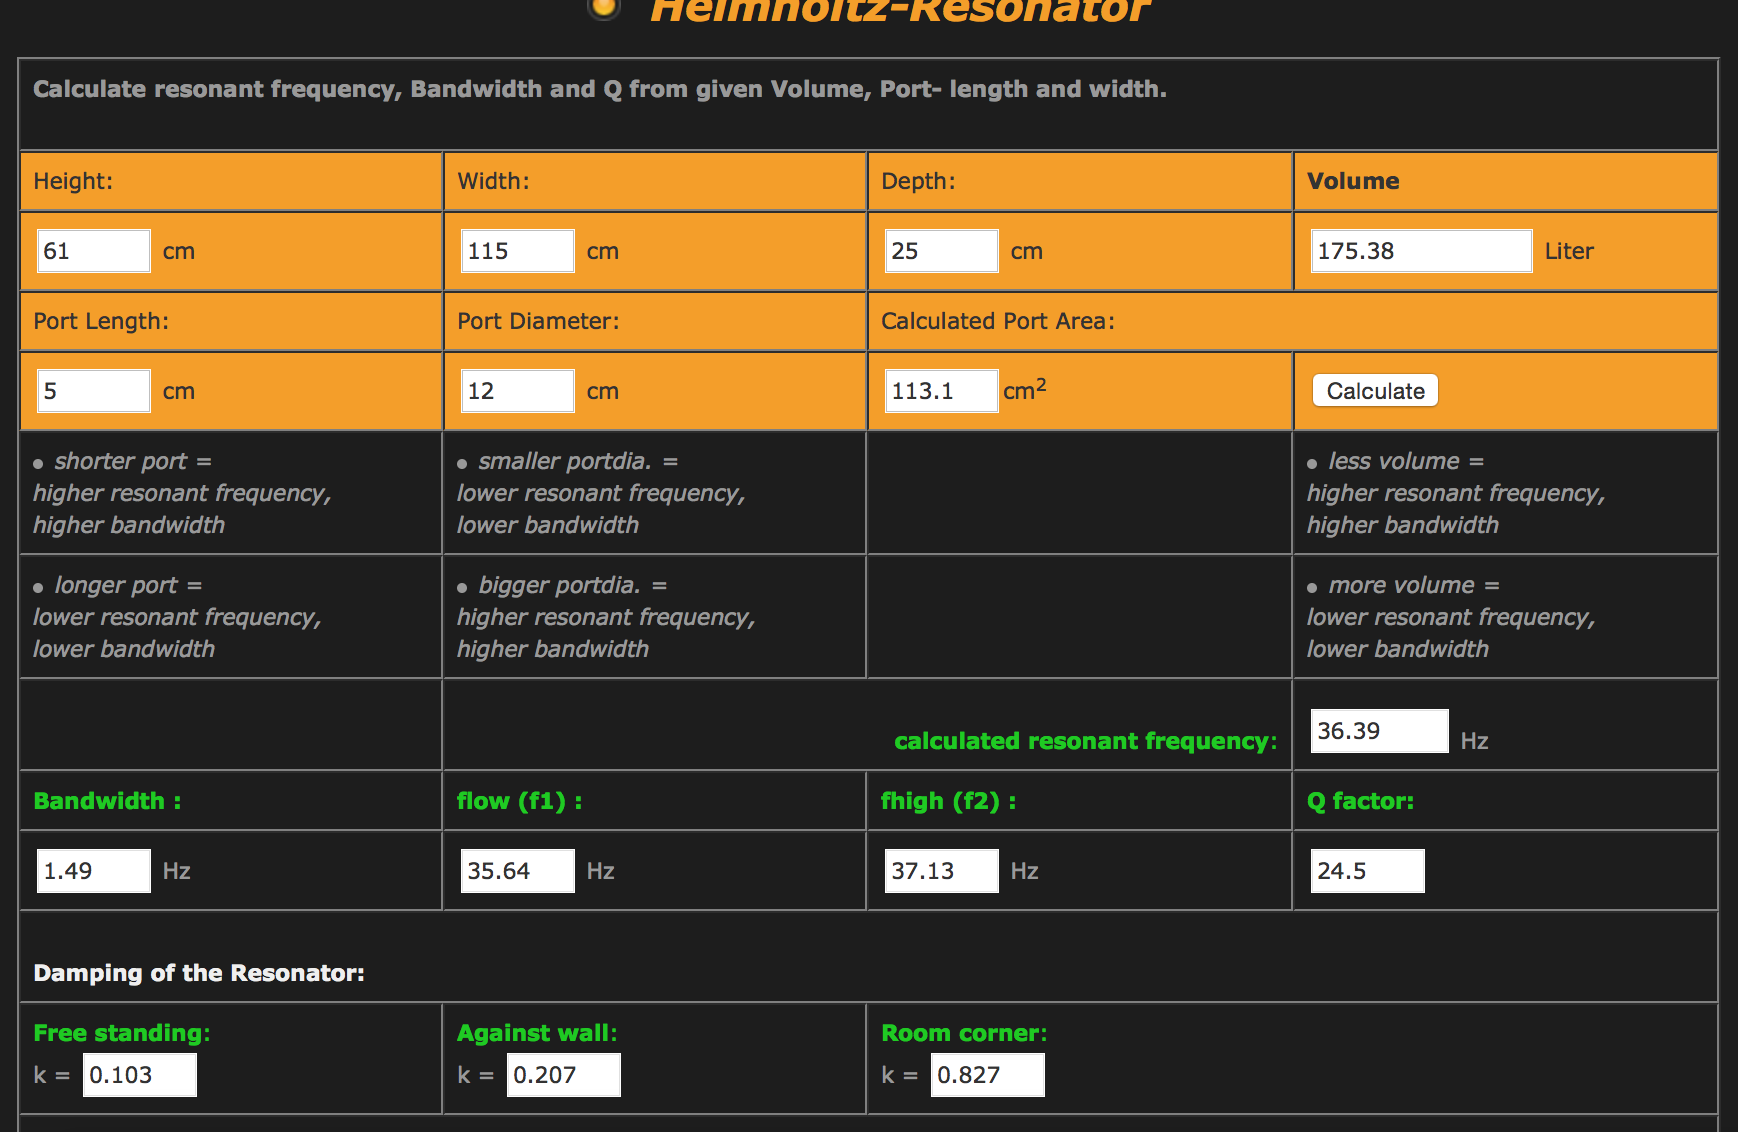The width and height of the screenshot is (1738, 1132).
Task: Click the Volume field in Liter
Action: [1420, 251]
